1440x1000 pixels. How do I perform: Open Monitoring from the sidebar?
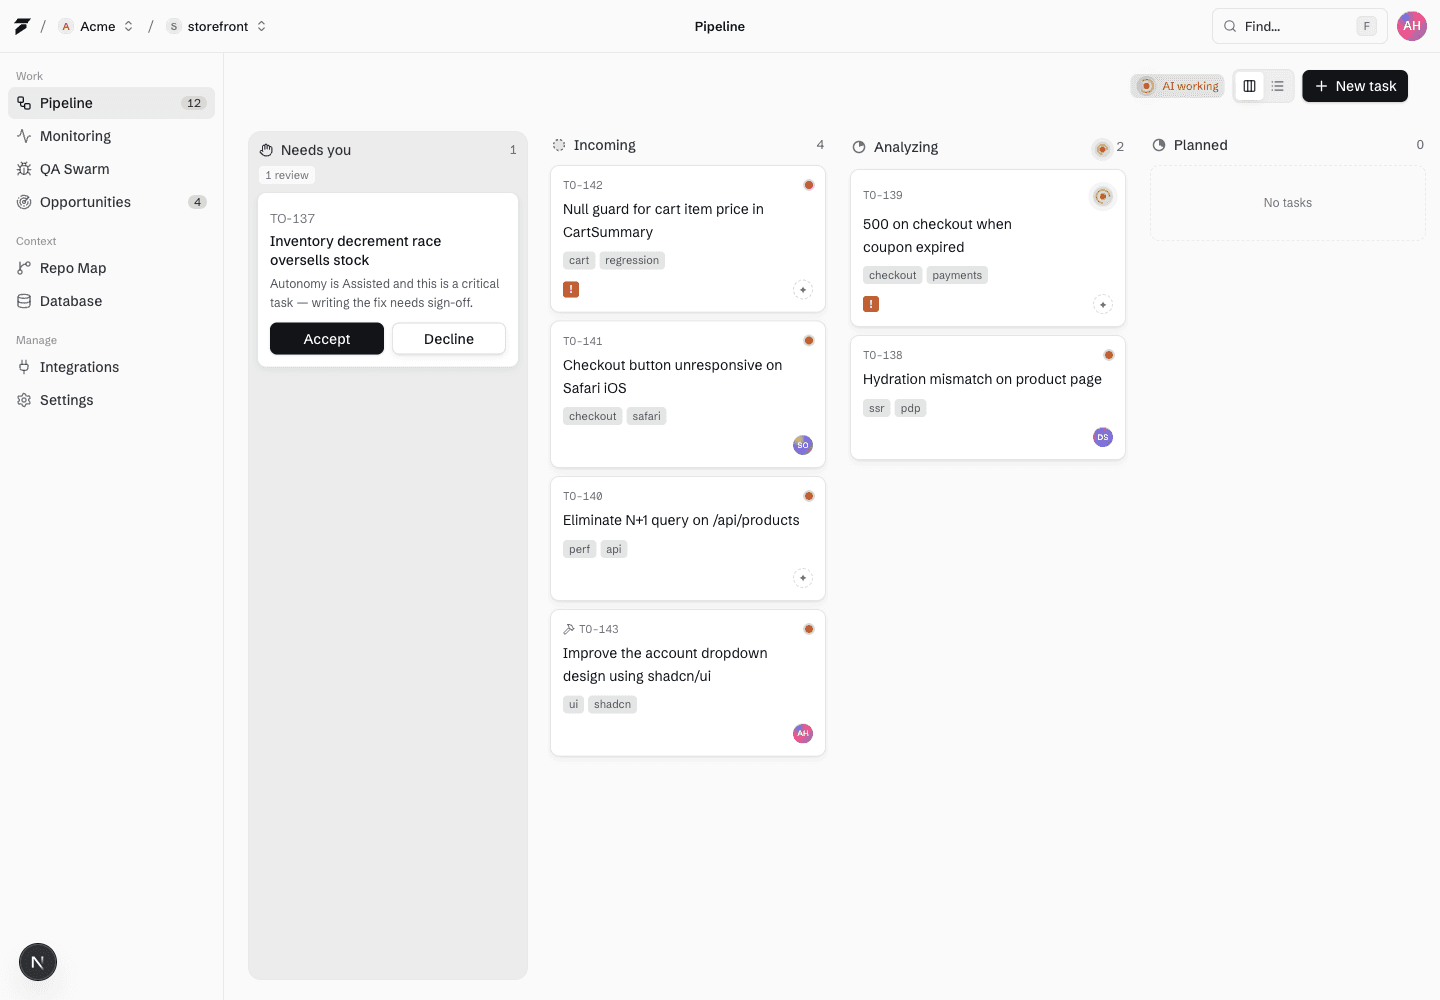(111, 136)
